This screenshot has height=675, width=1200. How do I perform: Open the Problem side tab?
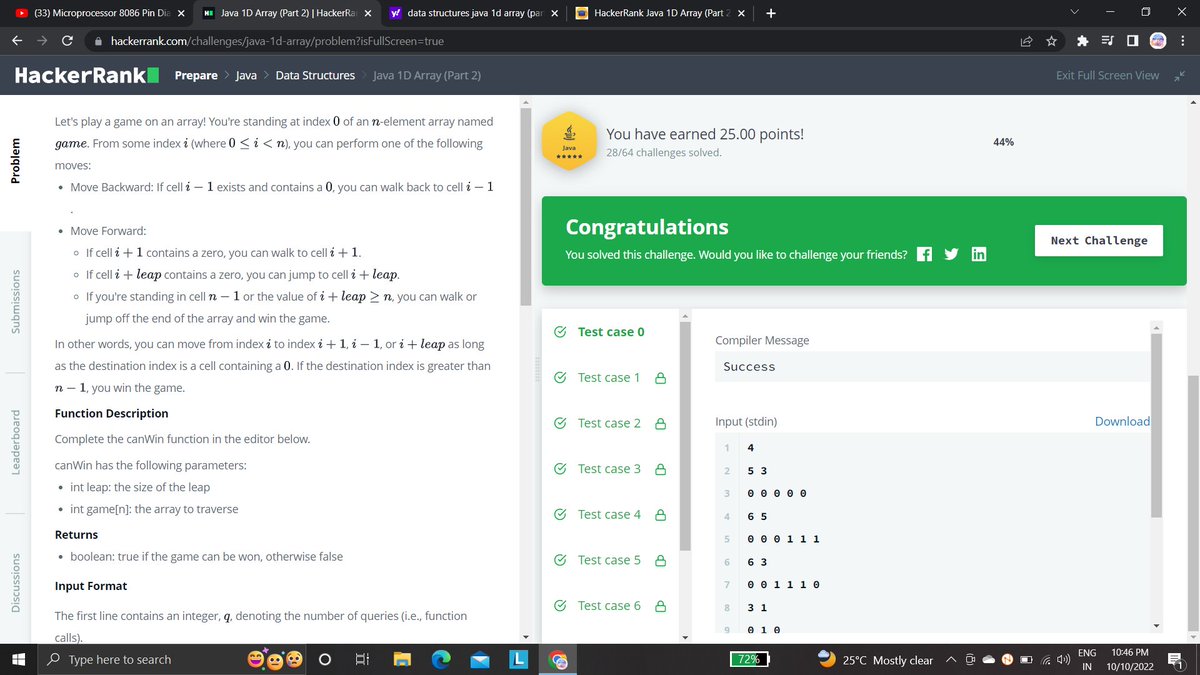point(15,161)
